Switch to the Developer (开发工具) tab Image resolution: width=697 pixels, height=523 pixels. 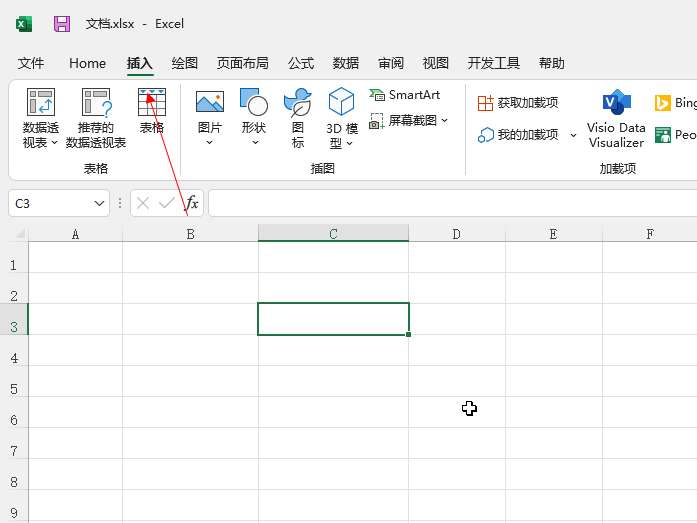click(493, 63)
